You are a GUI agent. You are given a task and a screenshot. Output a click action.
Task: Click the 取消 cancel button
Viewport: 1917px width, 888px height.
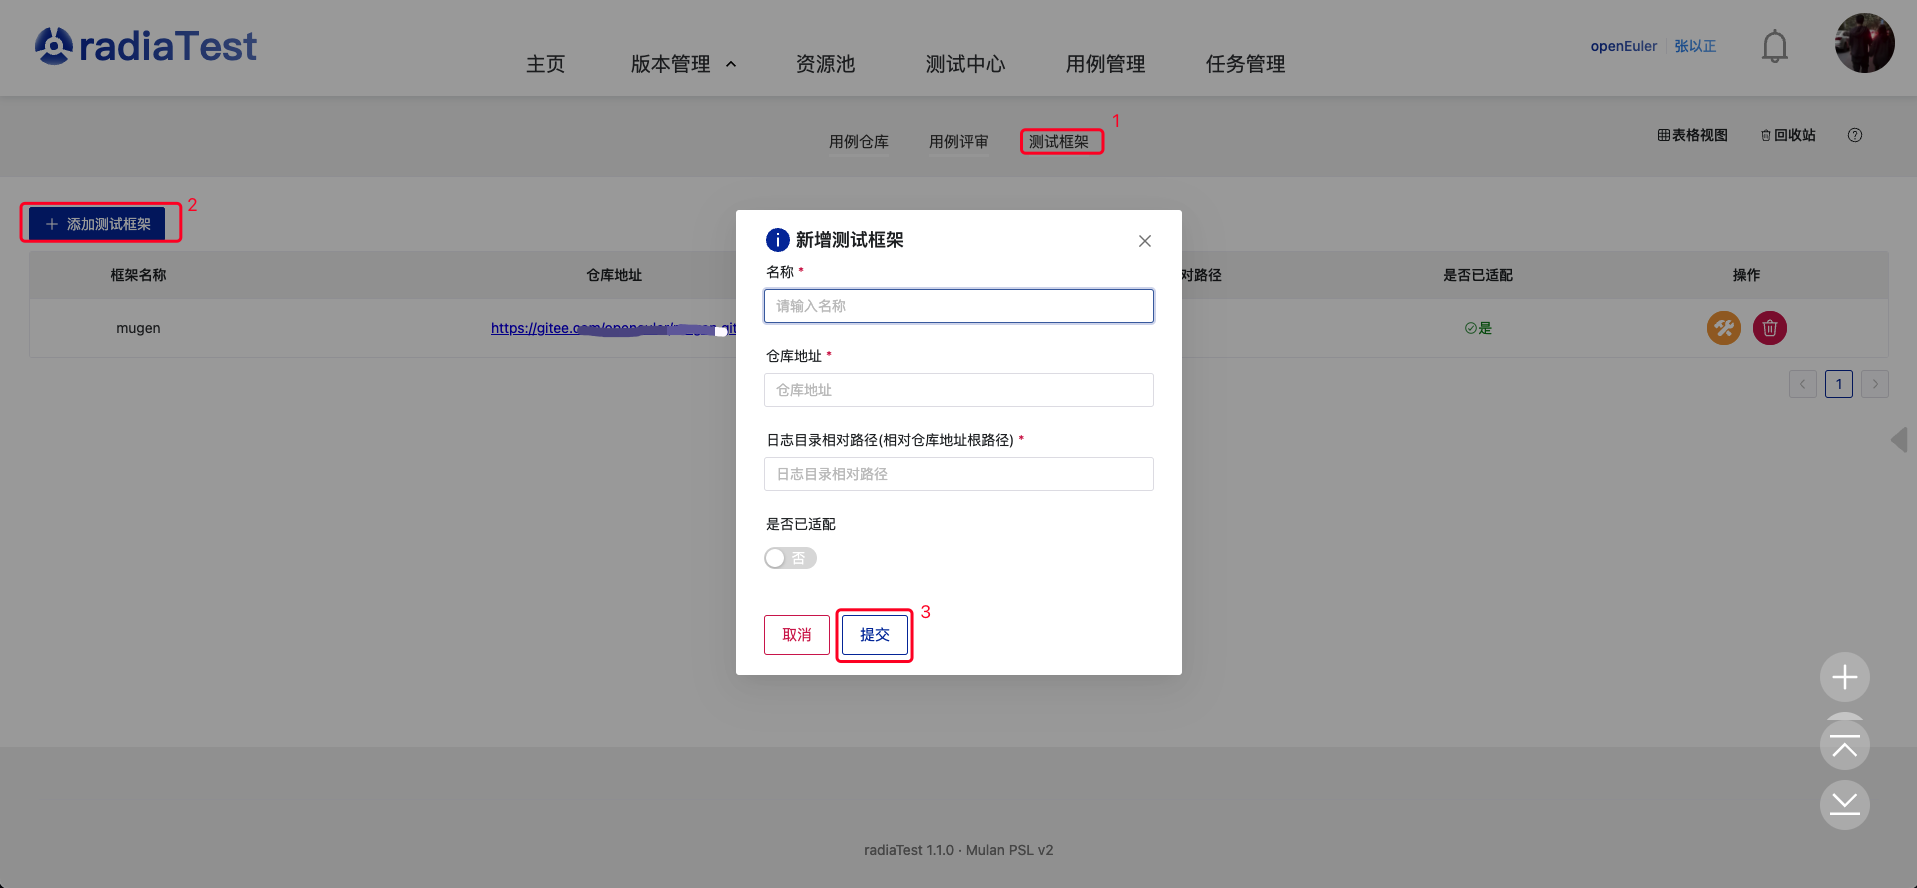796,635
